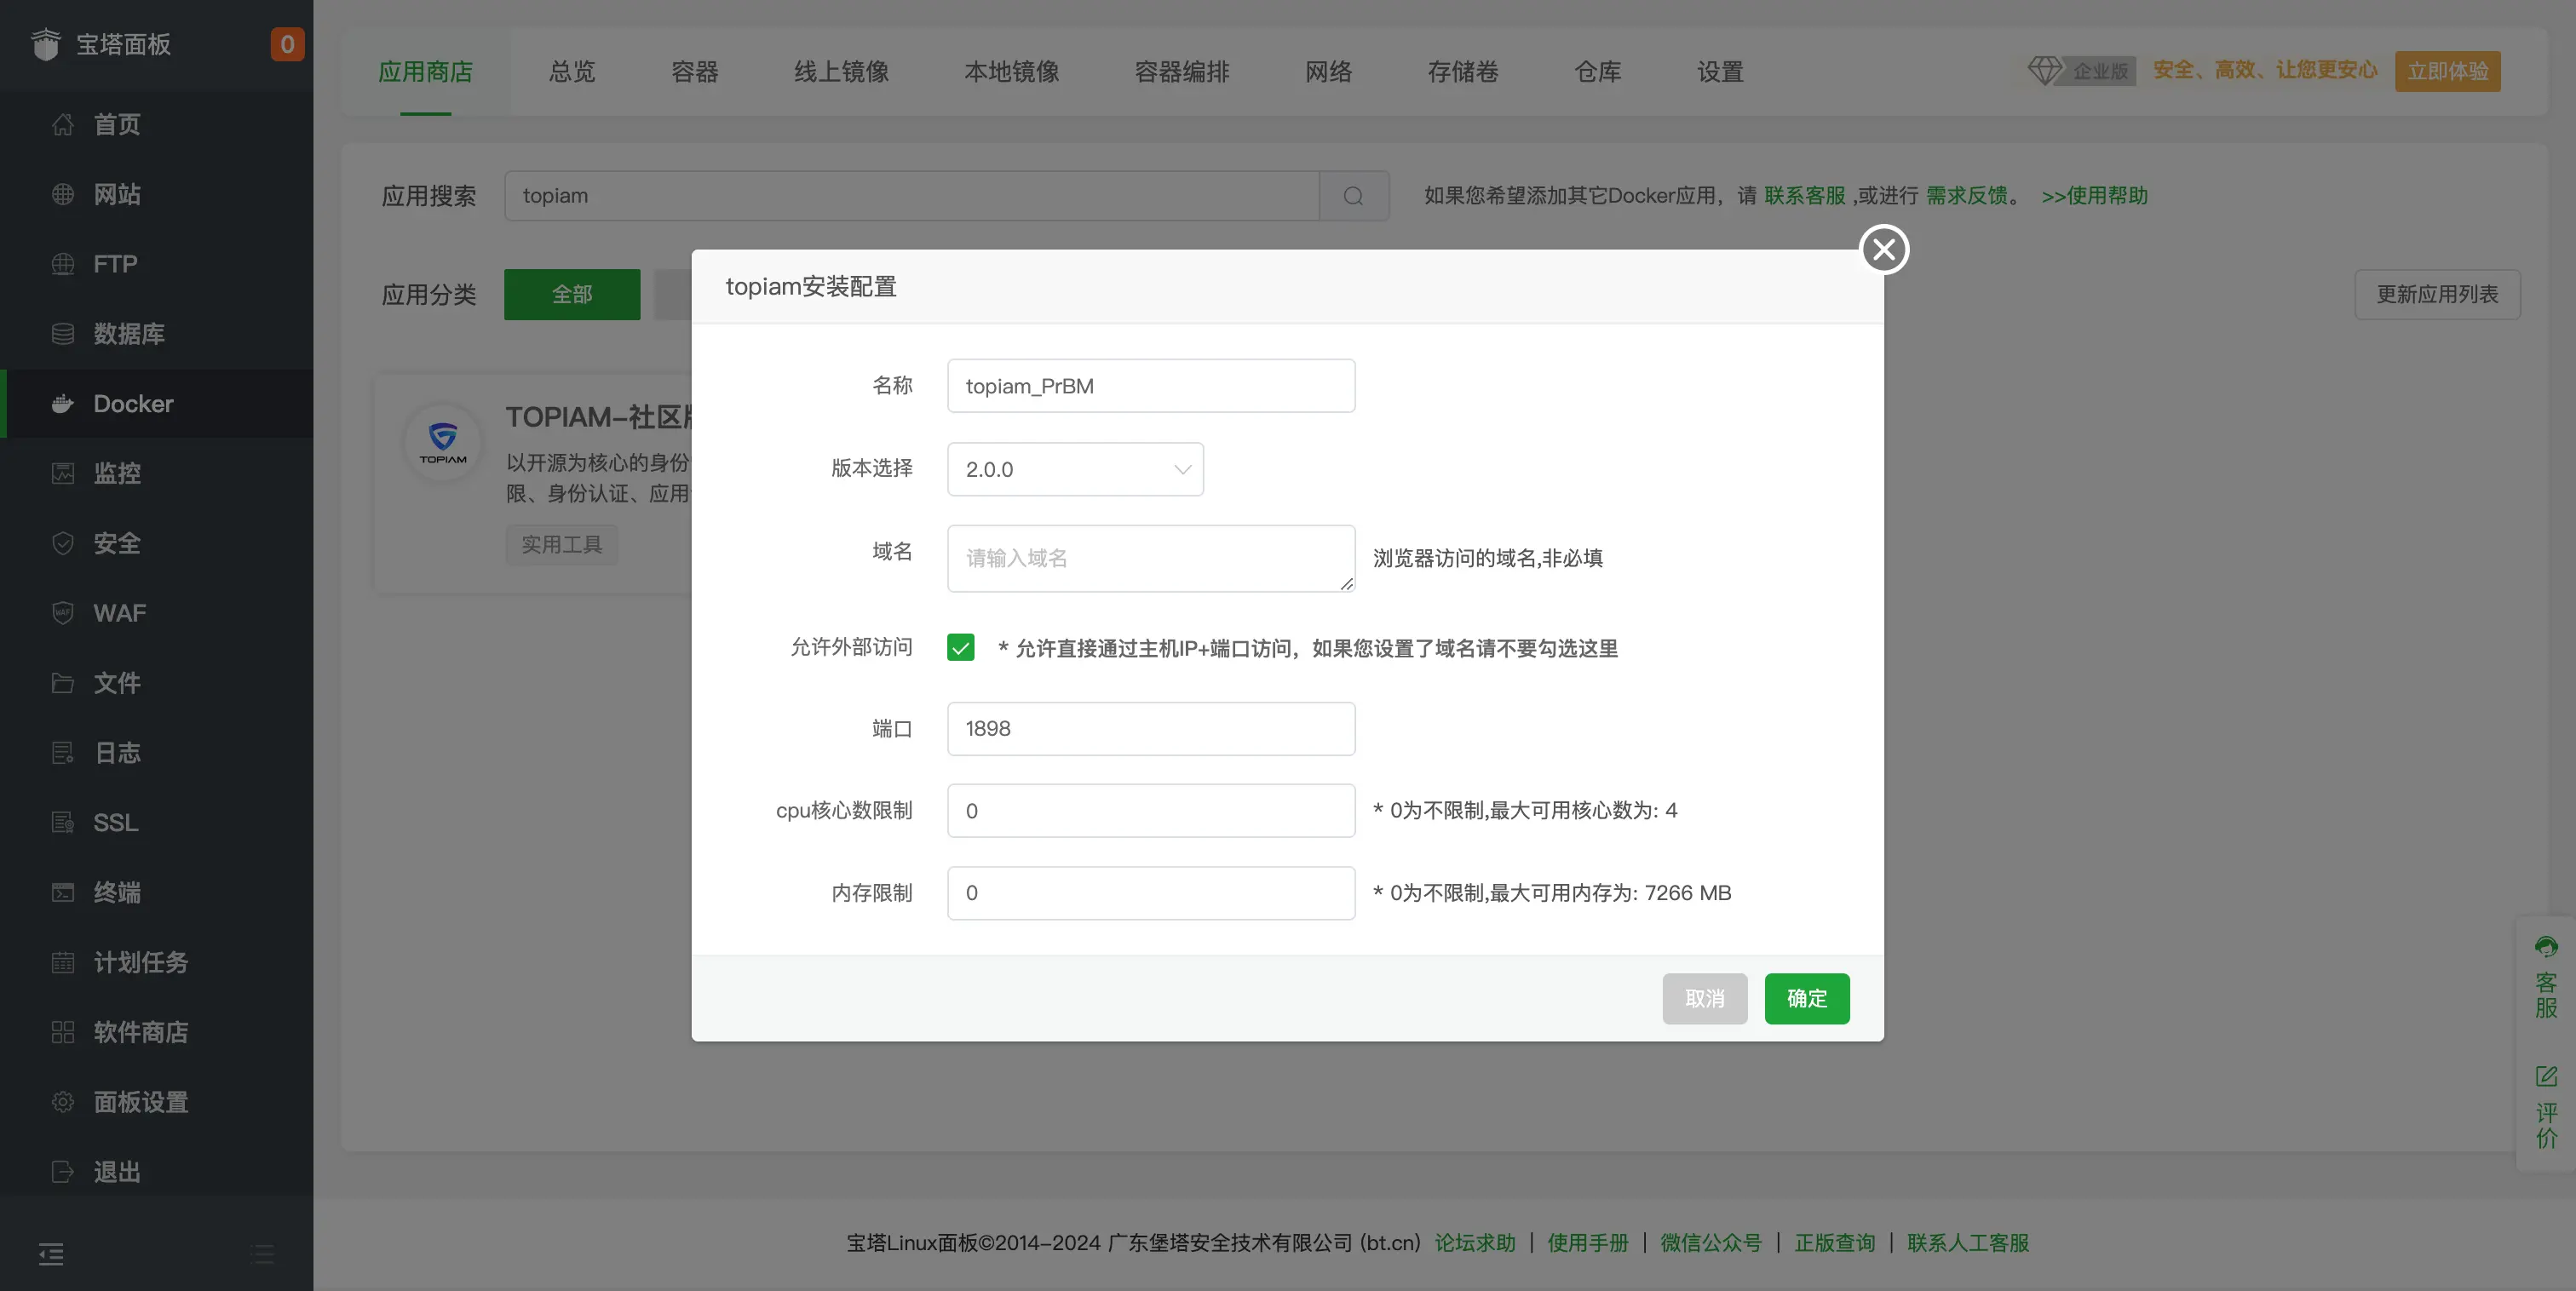
Task: Click the 立即体验 enterprise button
Action: (2447, 72)
